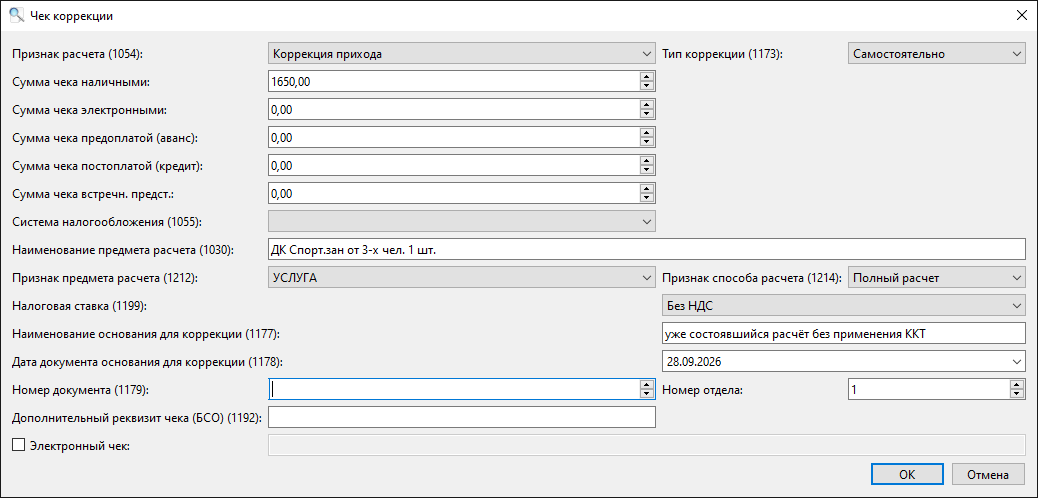Focus the Дополнительный реквизит чека (БСО) field
The image size is (1038, 498).
coord(461,418)
